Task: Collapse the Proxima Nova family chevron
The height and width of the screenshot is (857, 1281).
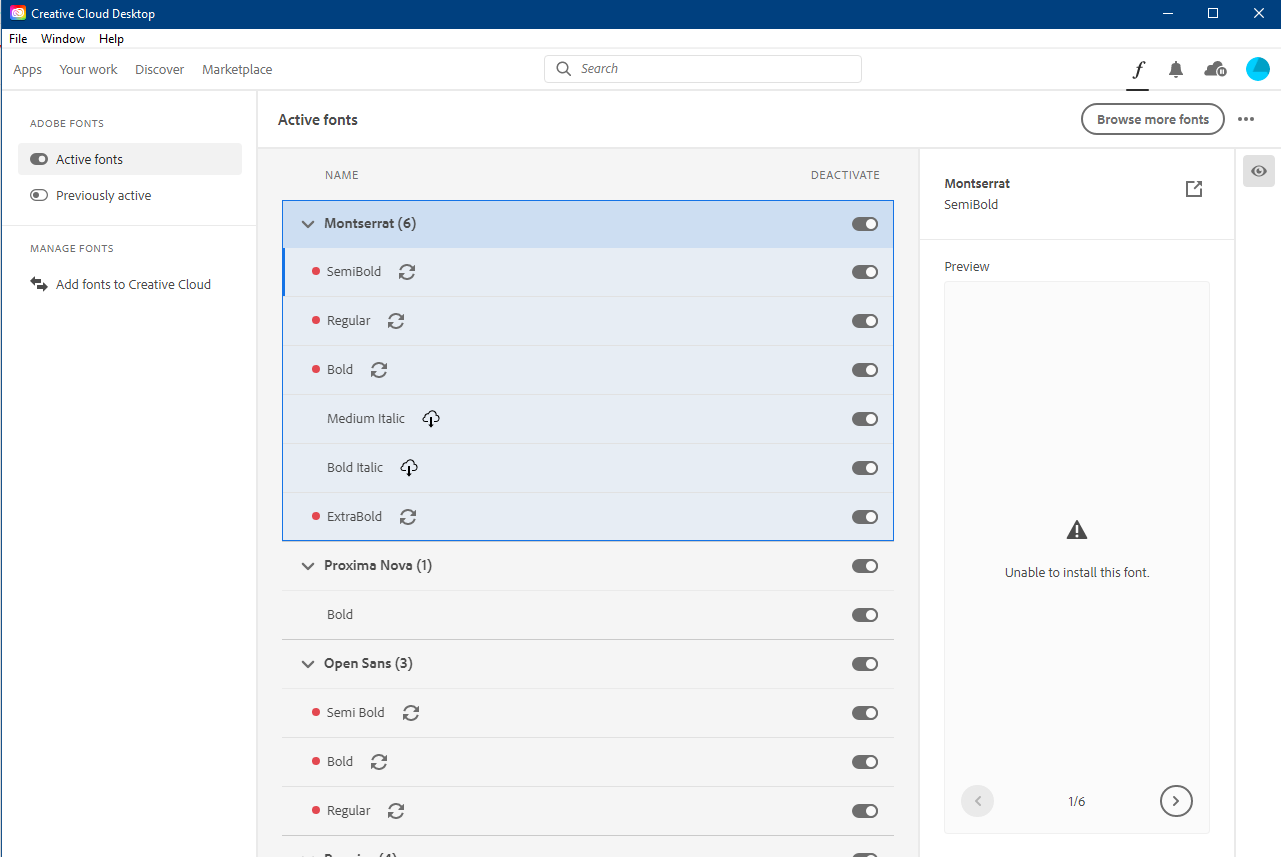Action: pos(308,566)
